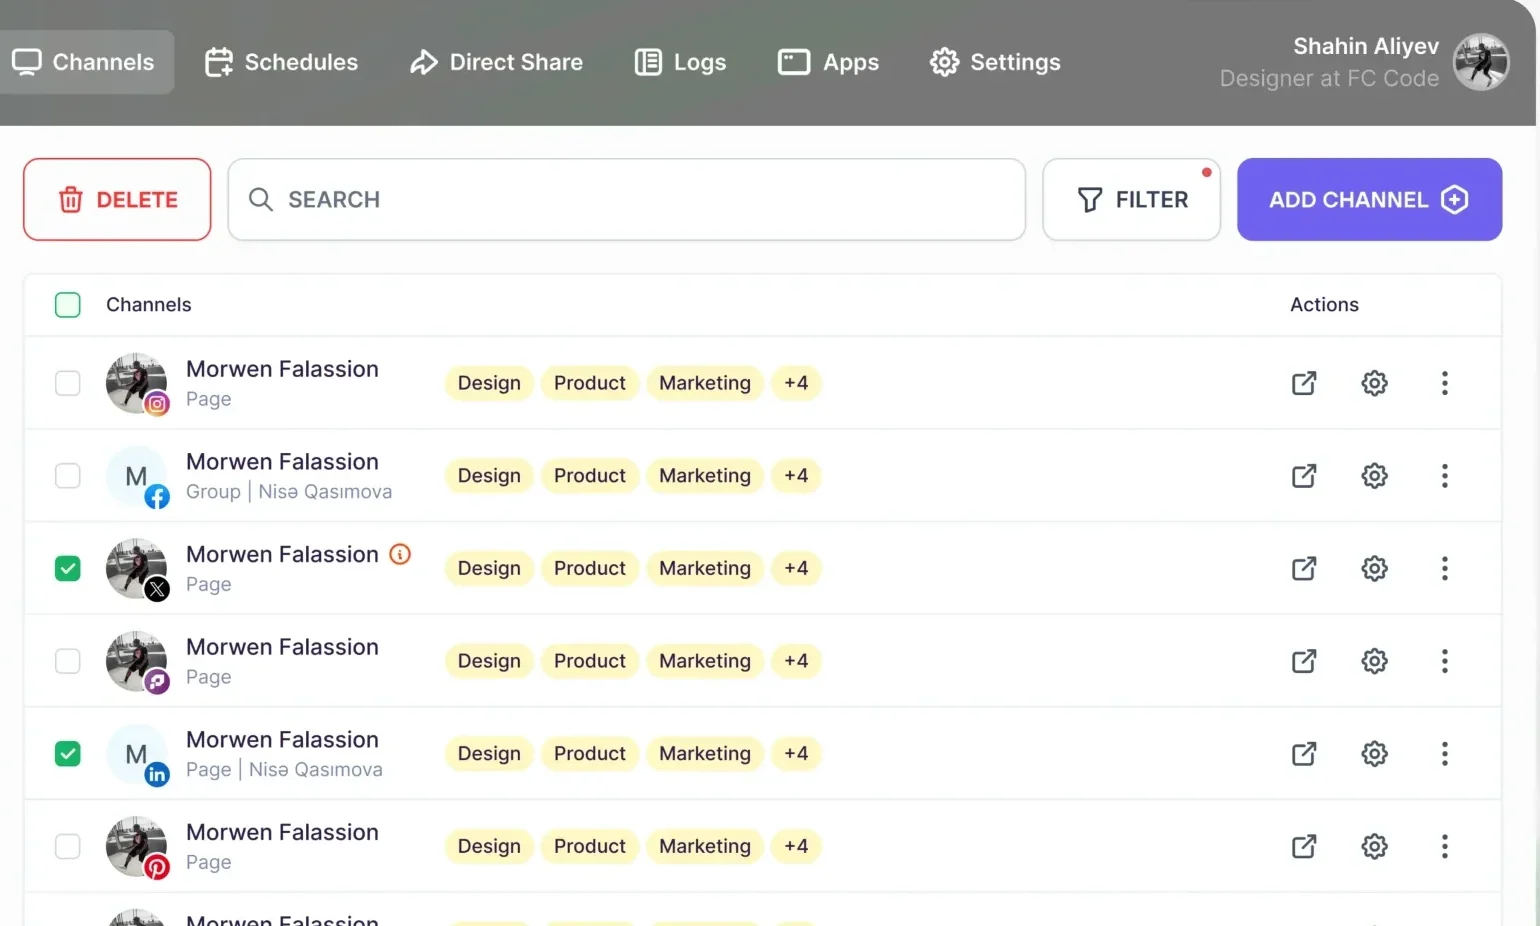Open three-dot menu for LinkedIn channel row

point(1445,754)
